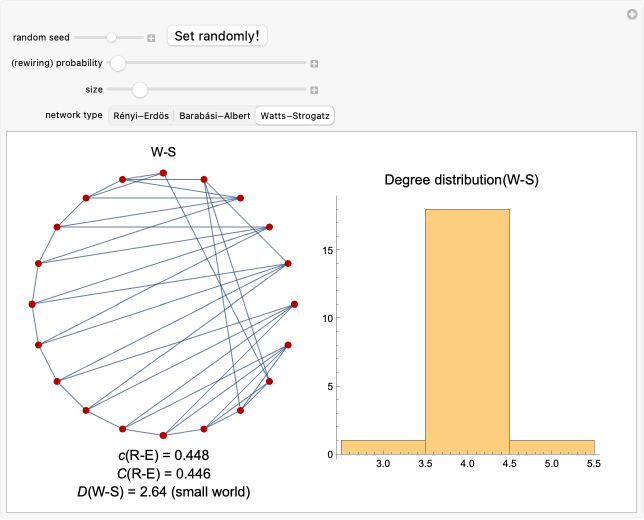
Task: Click the c(R-E) = 0.448 label
Action: [x=163, y=456]
